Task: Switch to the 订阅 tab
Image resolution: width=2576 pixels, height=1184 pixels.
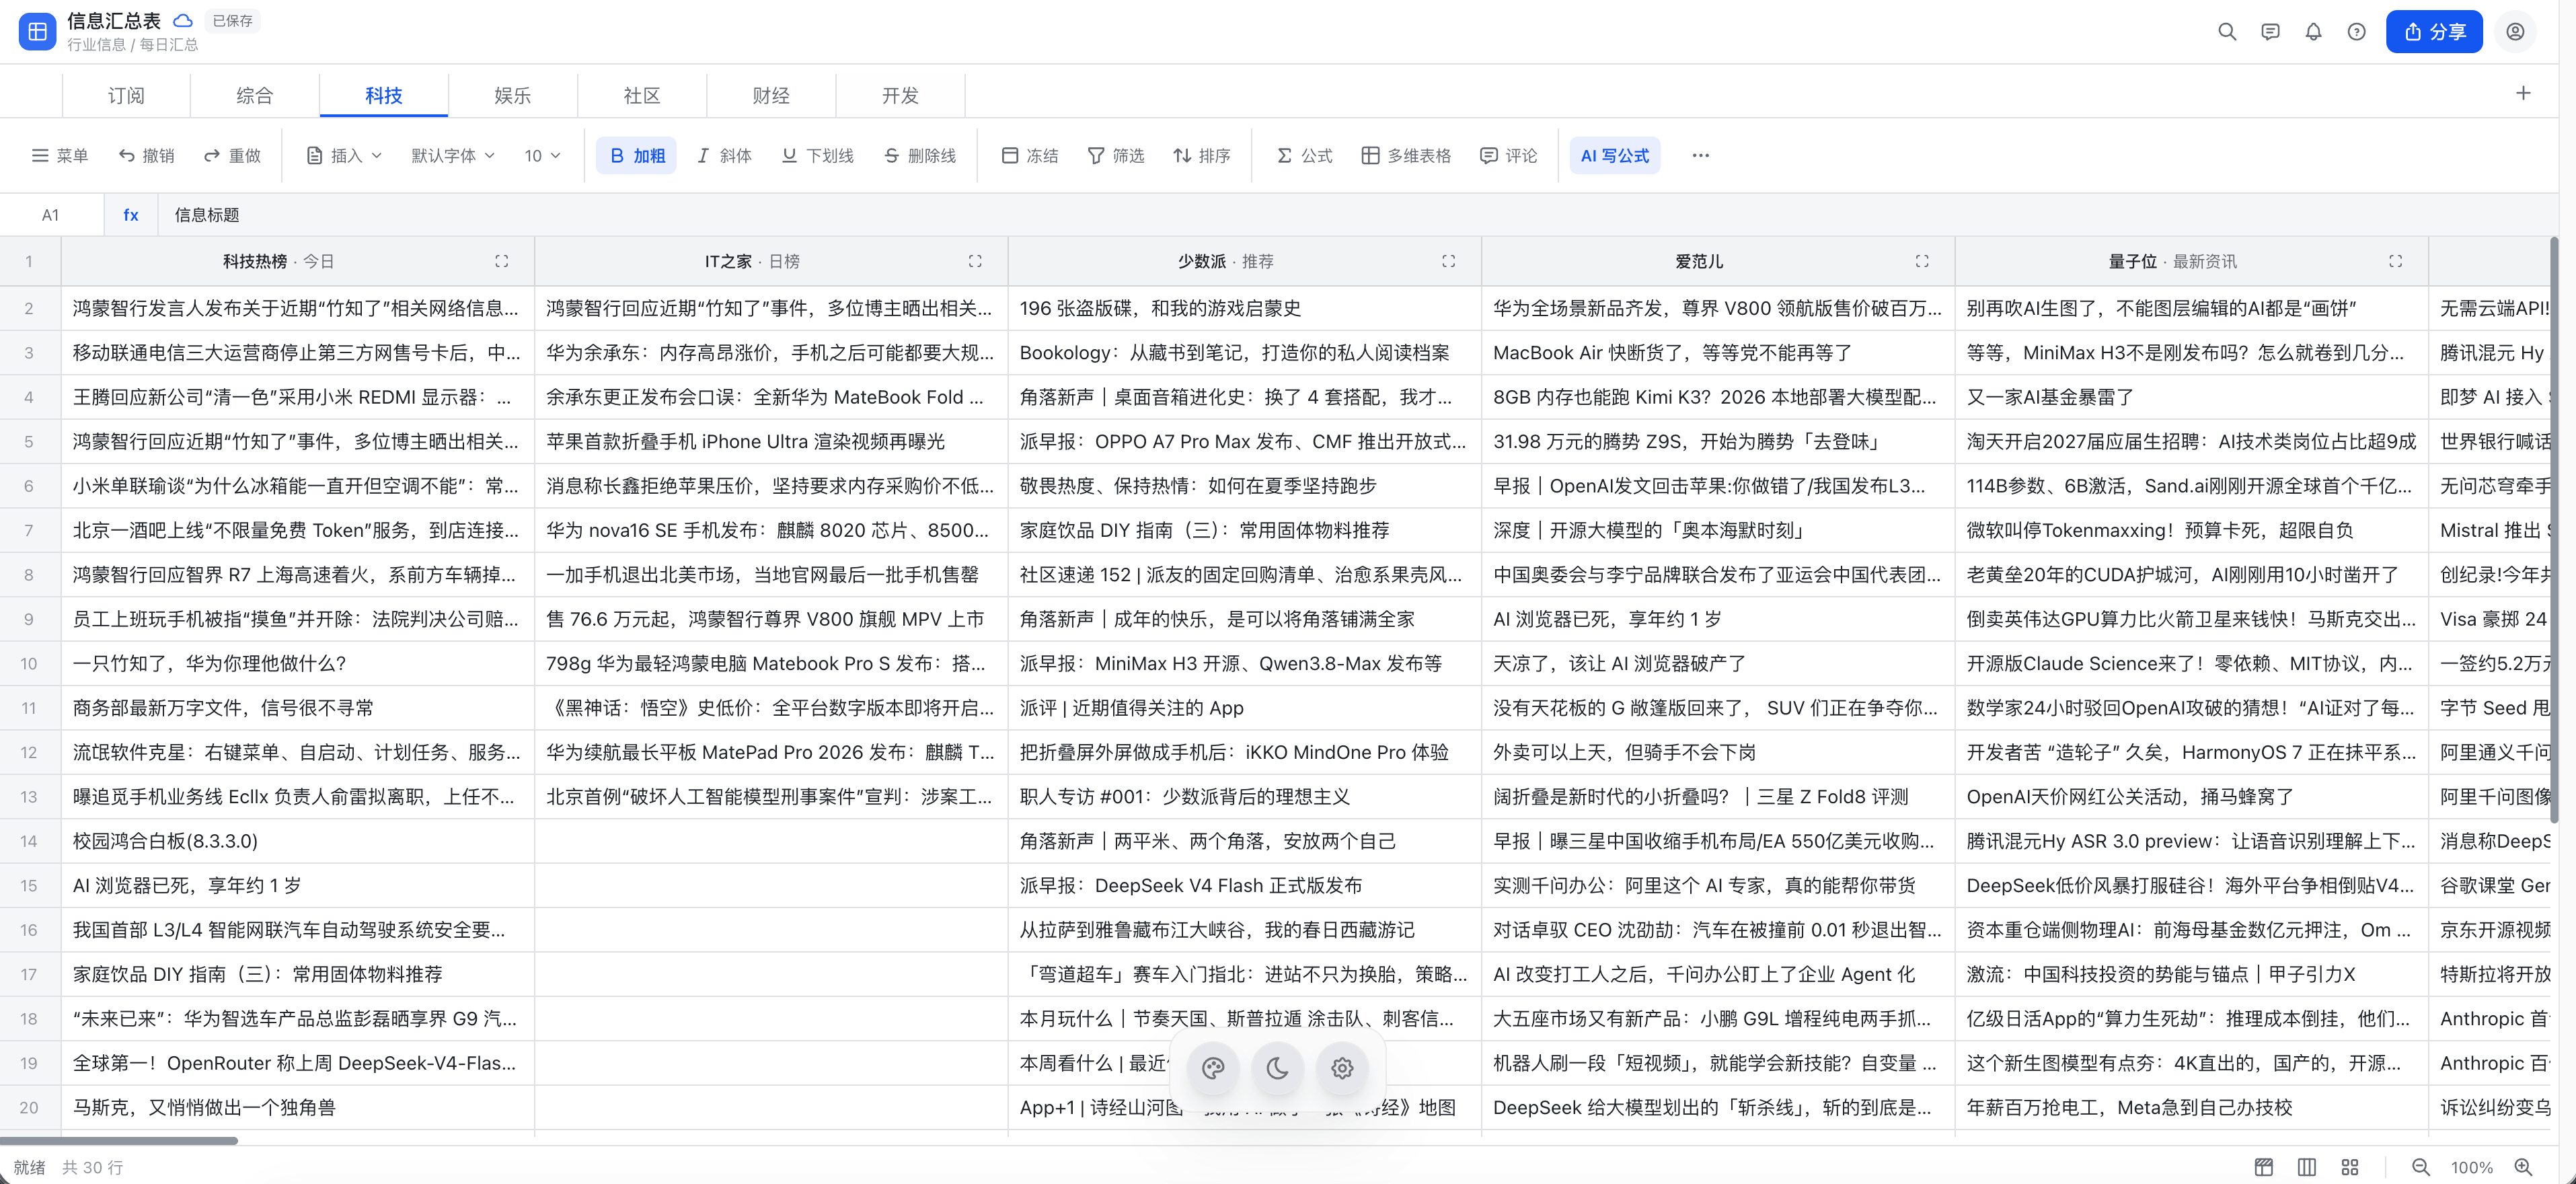Action: tap(126, 95)
